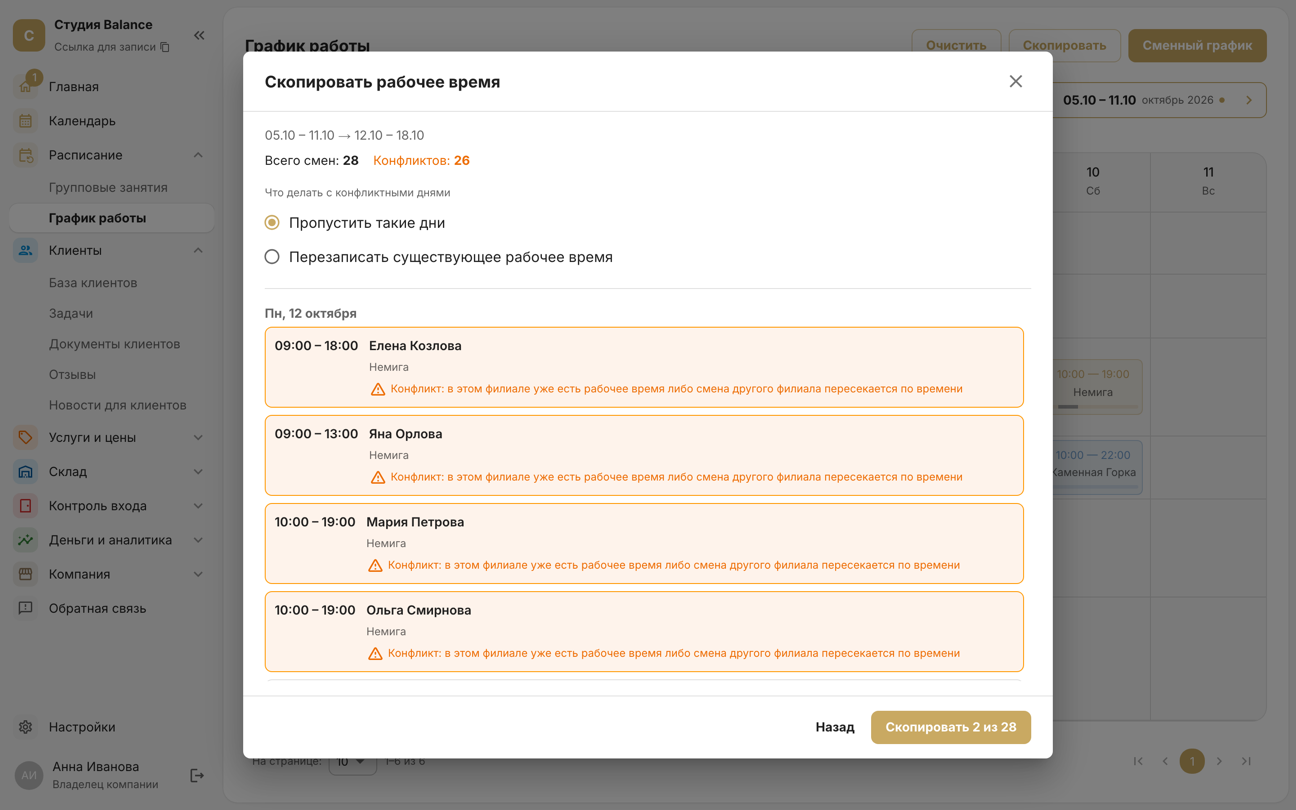Select Ольга Смирнова 10:00–19:00 shift card
The image size is (1296, 810).
(644, 631)
